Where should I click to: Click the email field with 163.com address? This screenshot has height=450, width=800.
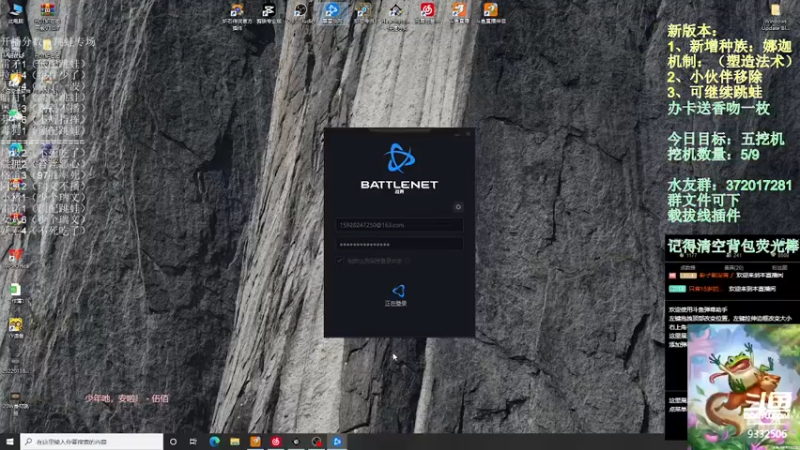pyautogui.click(x=399, y=225)
